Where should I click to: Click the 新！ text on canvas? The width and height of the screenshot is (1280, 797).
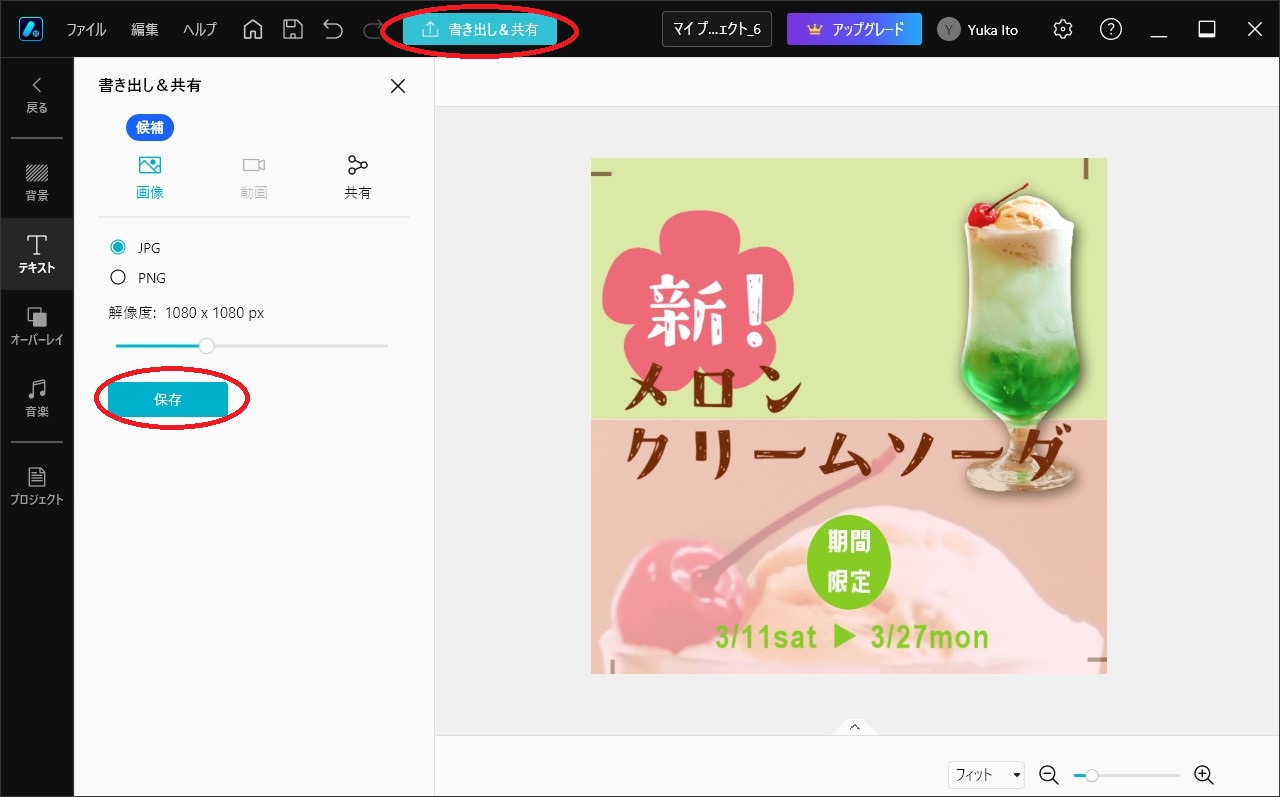pos(706,313)
